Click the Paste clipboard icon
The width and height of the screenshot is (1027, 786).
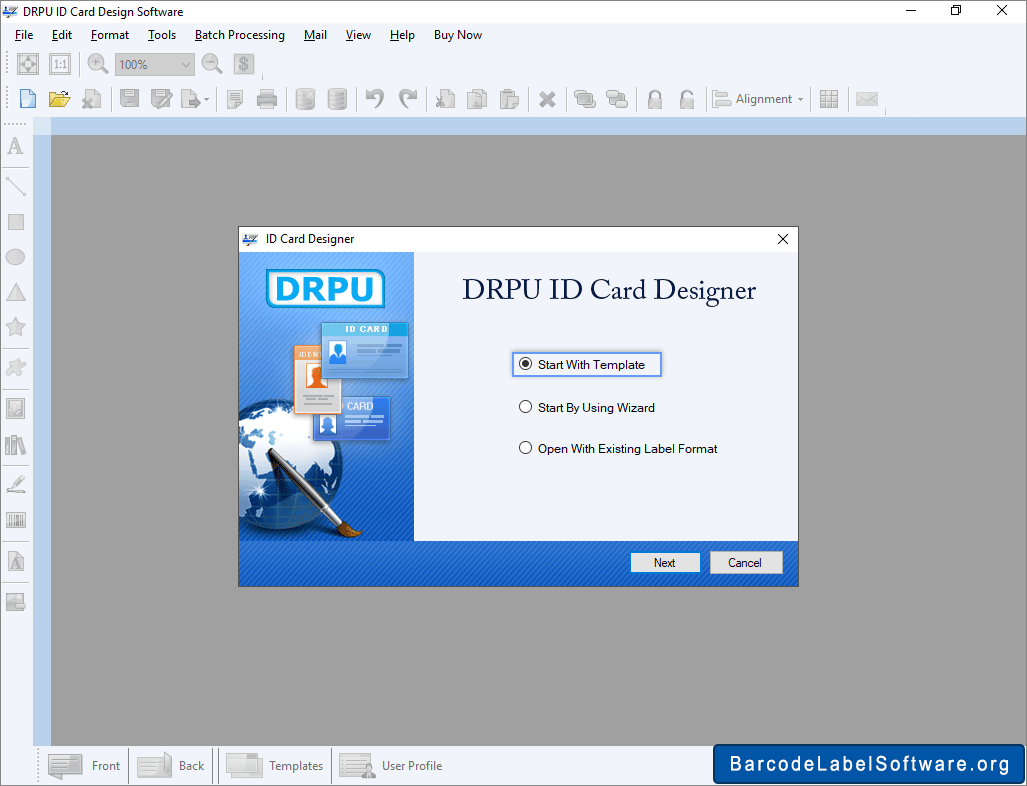click(509, 99)
